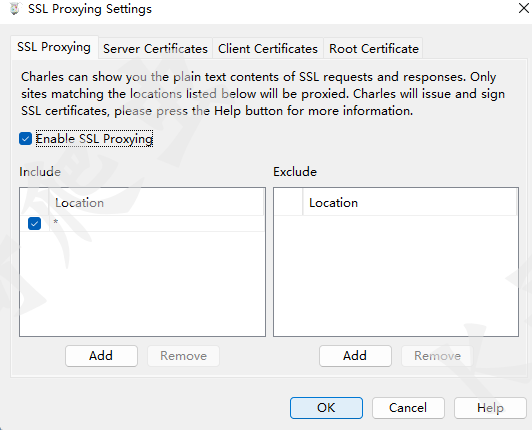The width and height of the screenshot is (532, 430).
Task: Click the Include heading label
Action: (x=40, y=172)
